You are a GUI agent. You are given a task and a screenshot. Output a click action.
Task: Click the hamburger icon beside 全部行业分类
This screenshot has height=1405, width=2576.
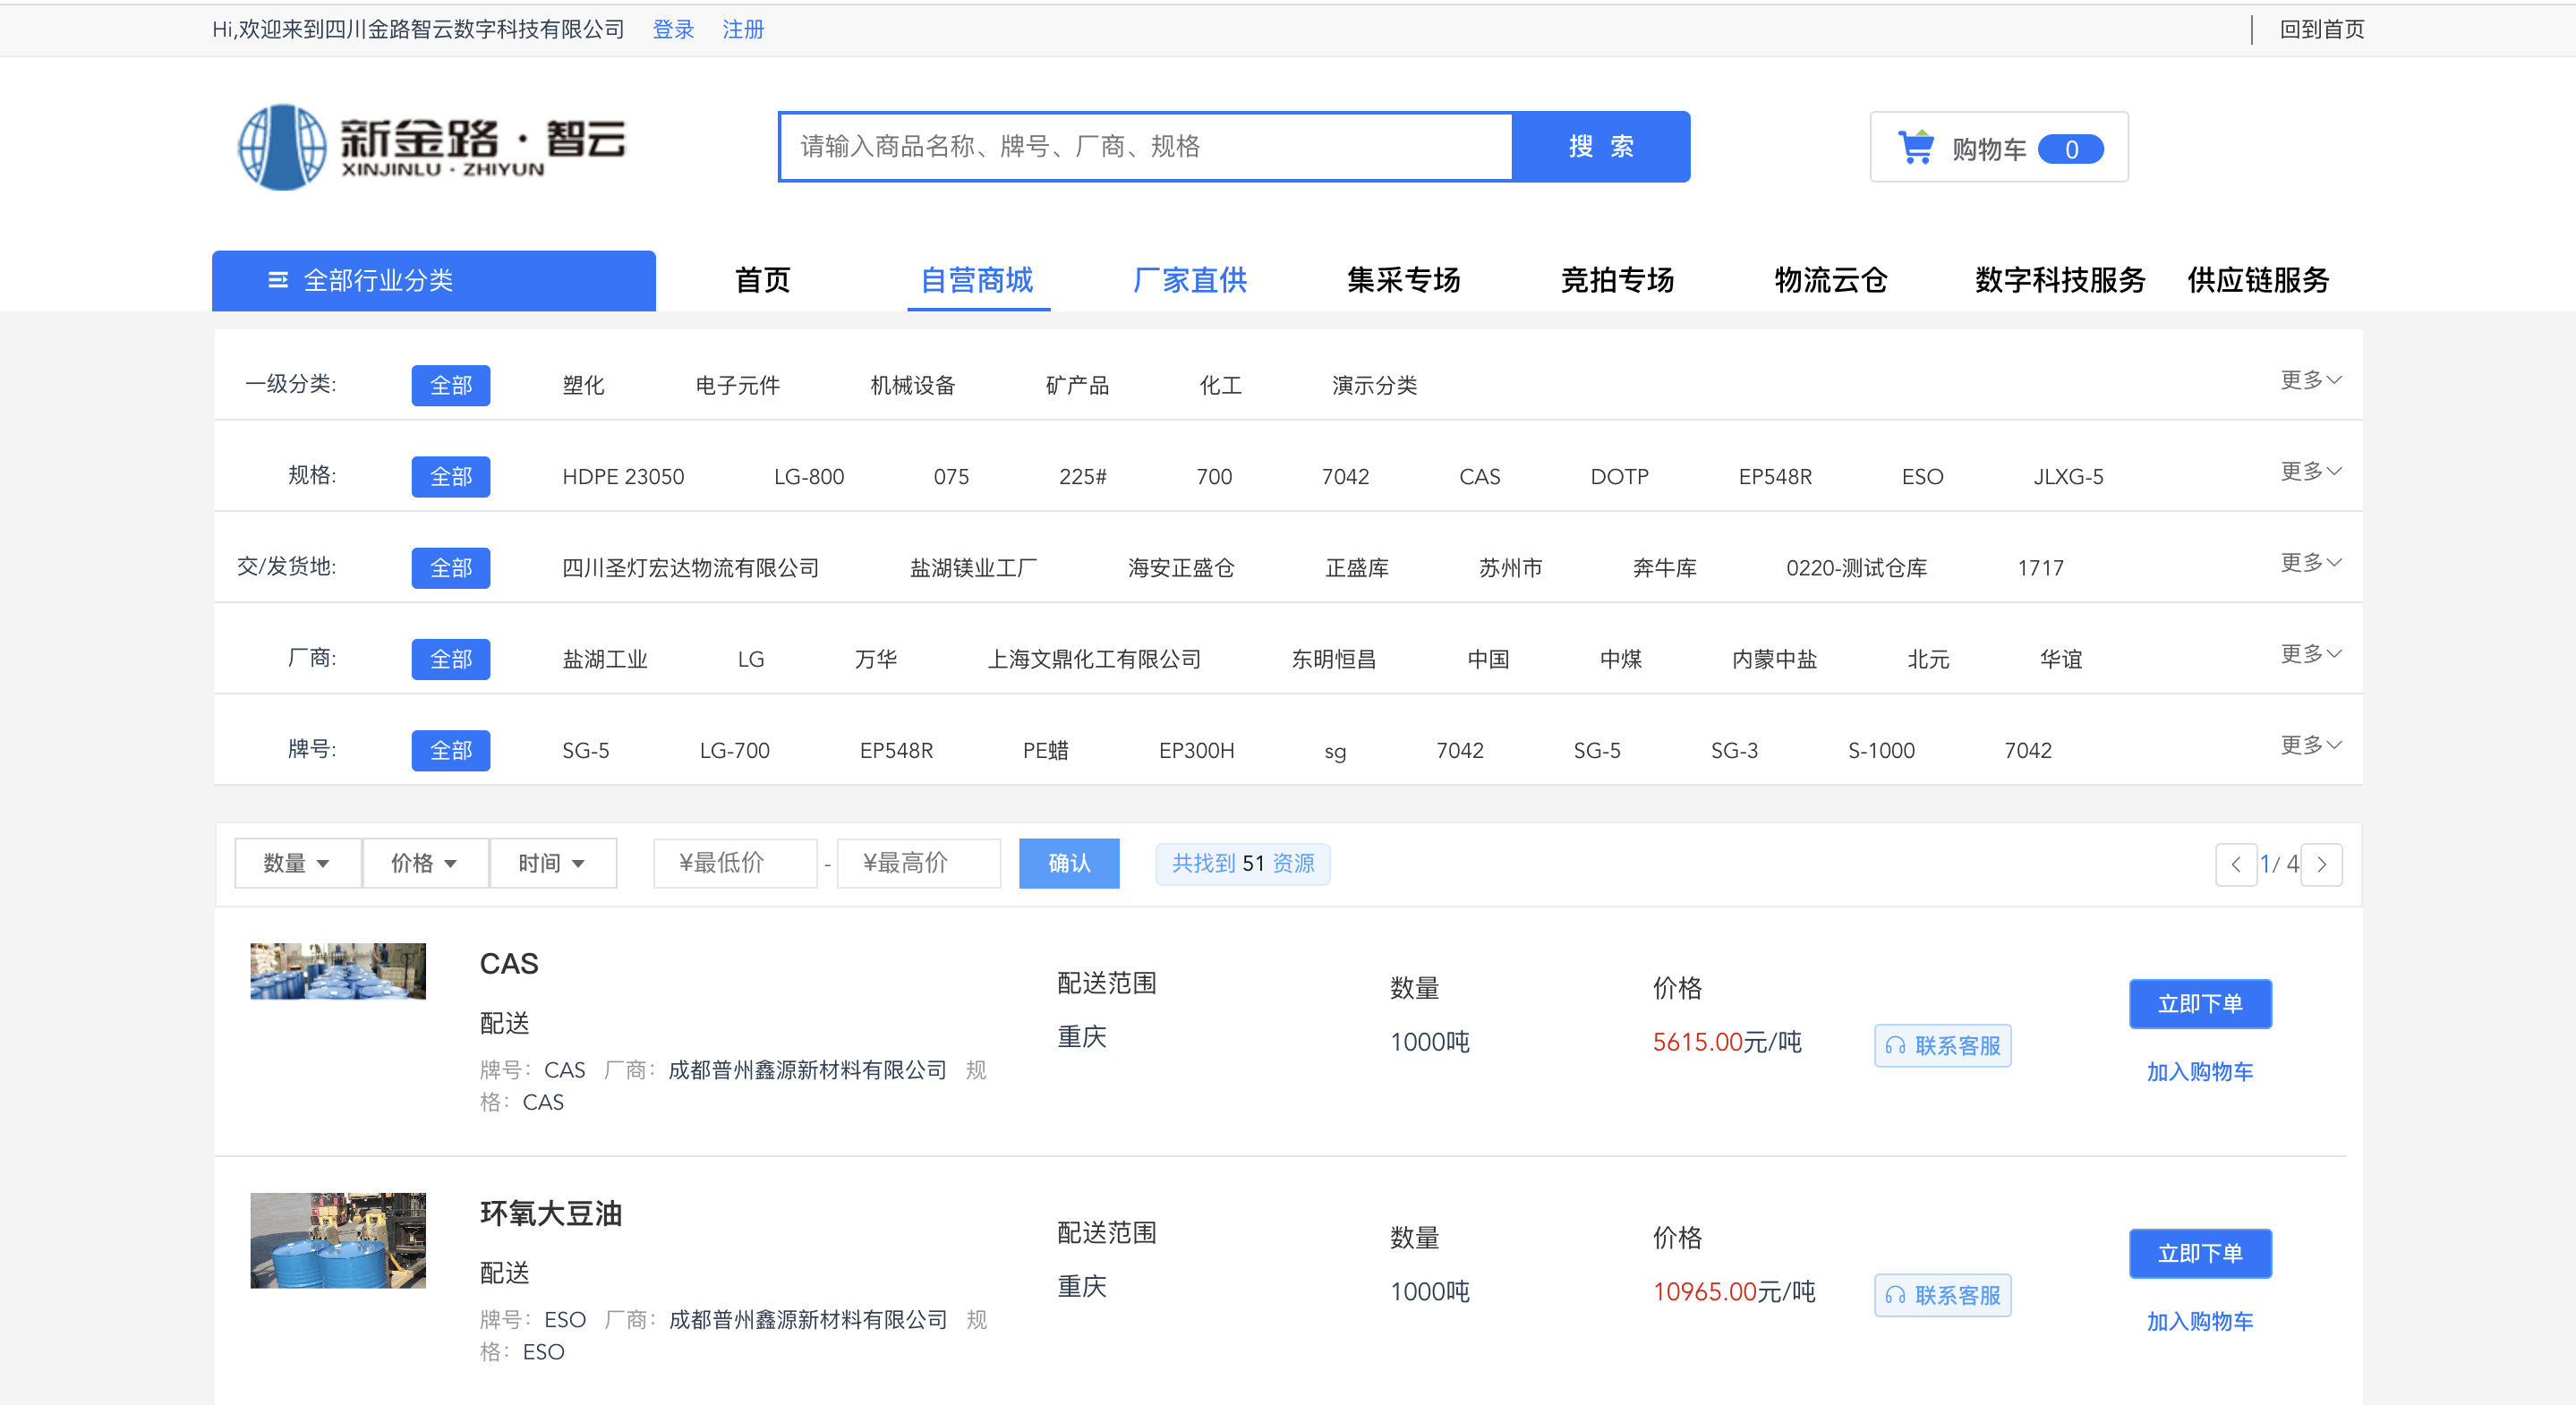[x=278, y=280]
